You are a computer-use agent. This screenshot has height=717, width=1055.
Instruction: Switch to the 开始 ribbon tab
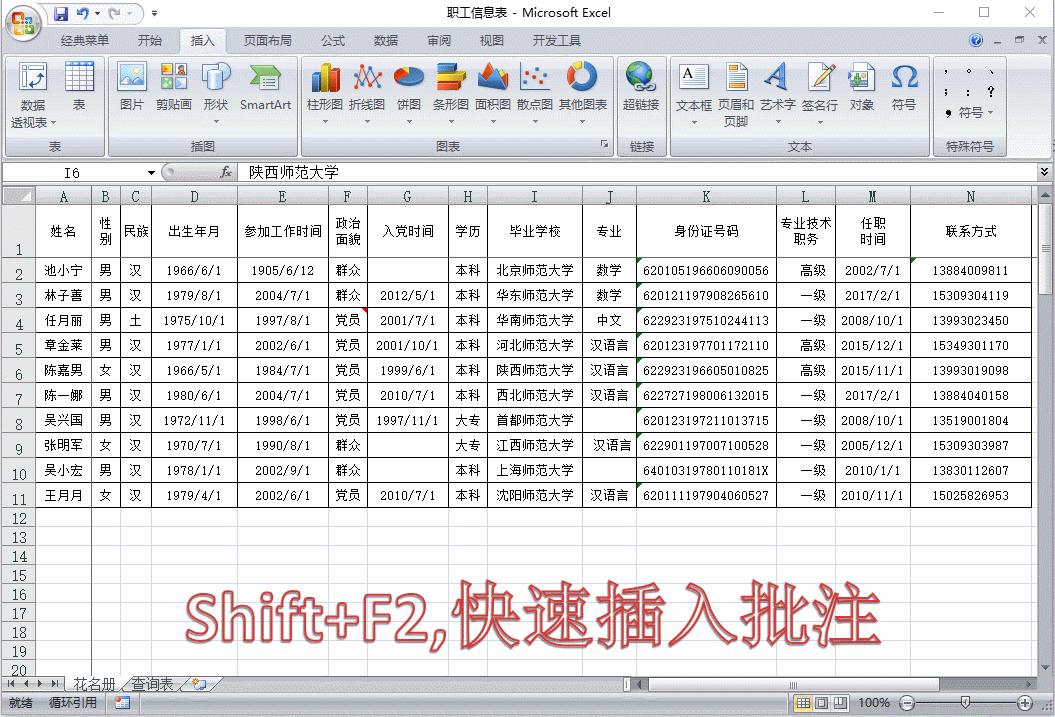pos(150,40)
